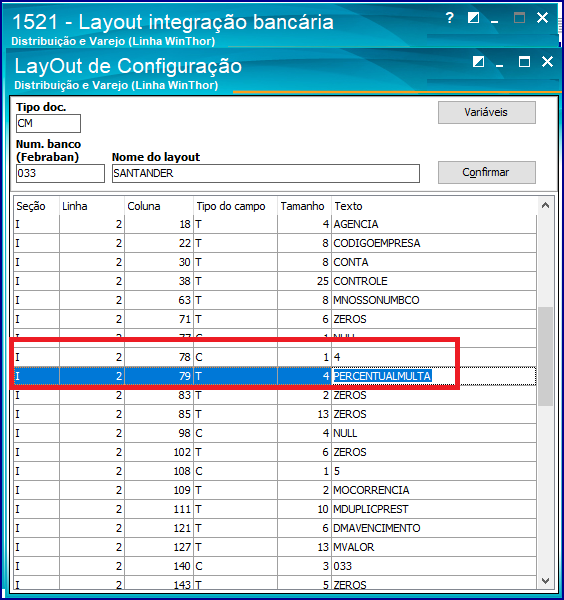The width and height of the screenshot is (564, 600).
Task: Click Tamanho value 10 in MDUPLICPREST row
Action: coord(304,509)
